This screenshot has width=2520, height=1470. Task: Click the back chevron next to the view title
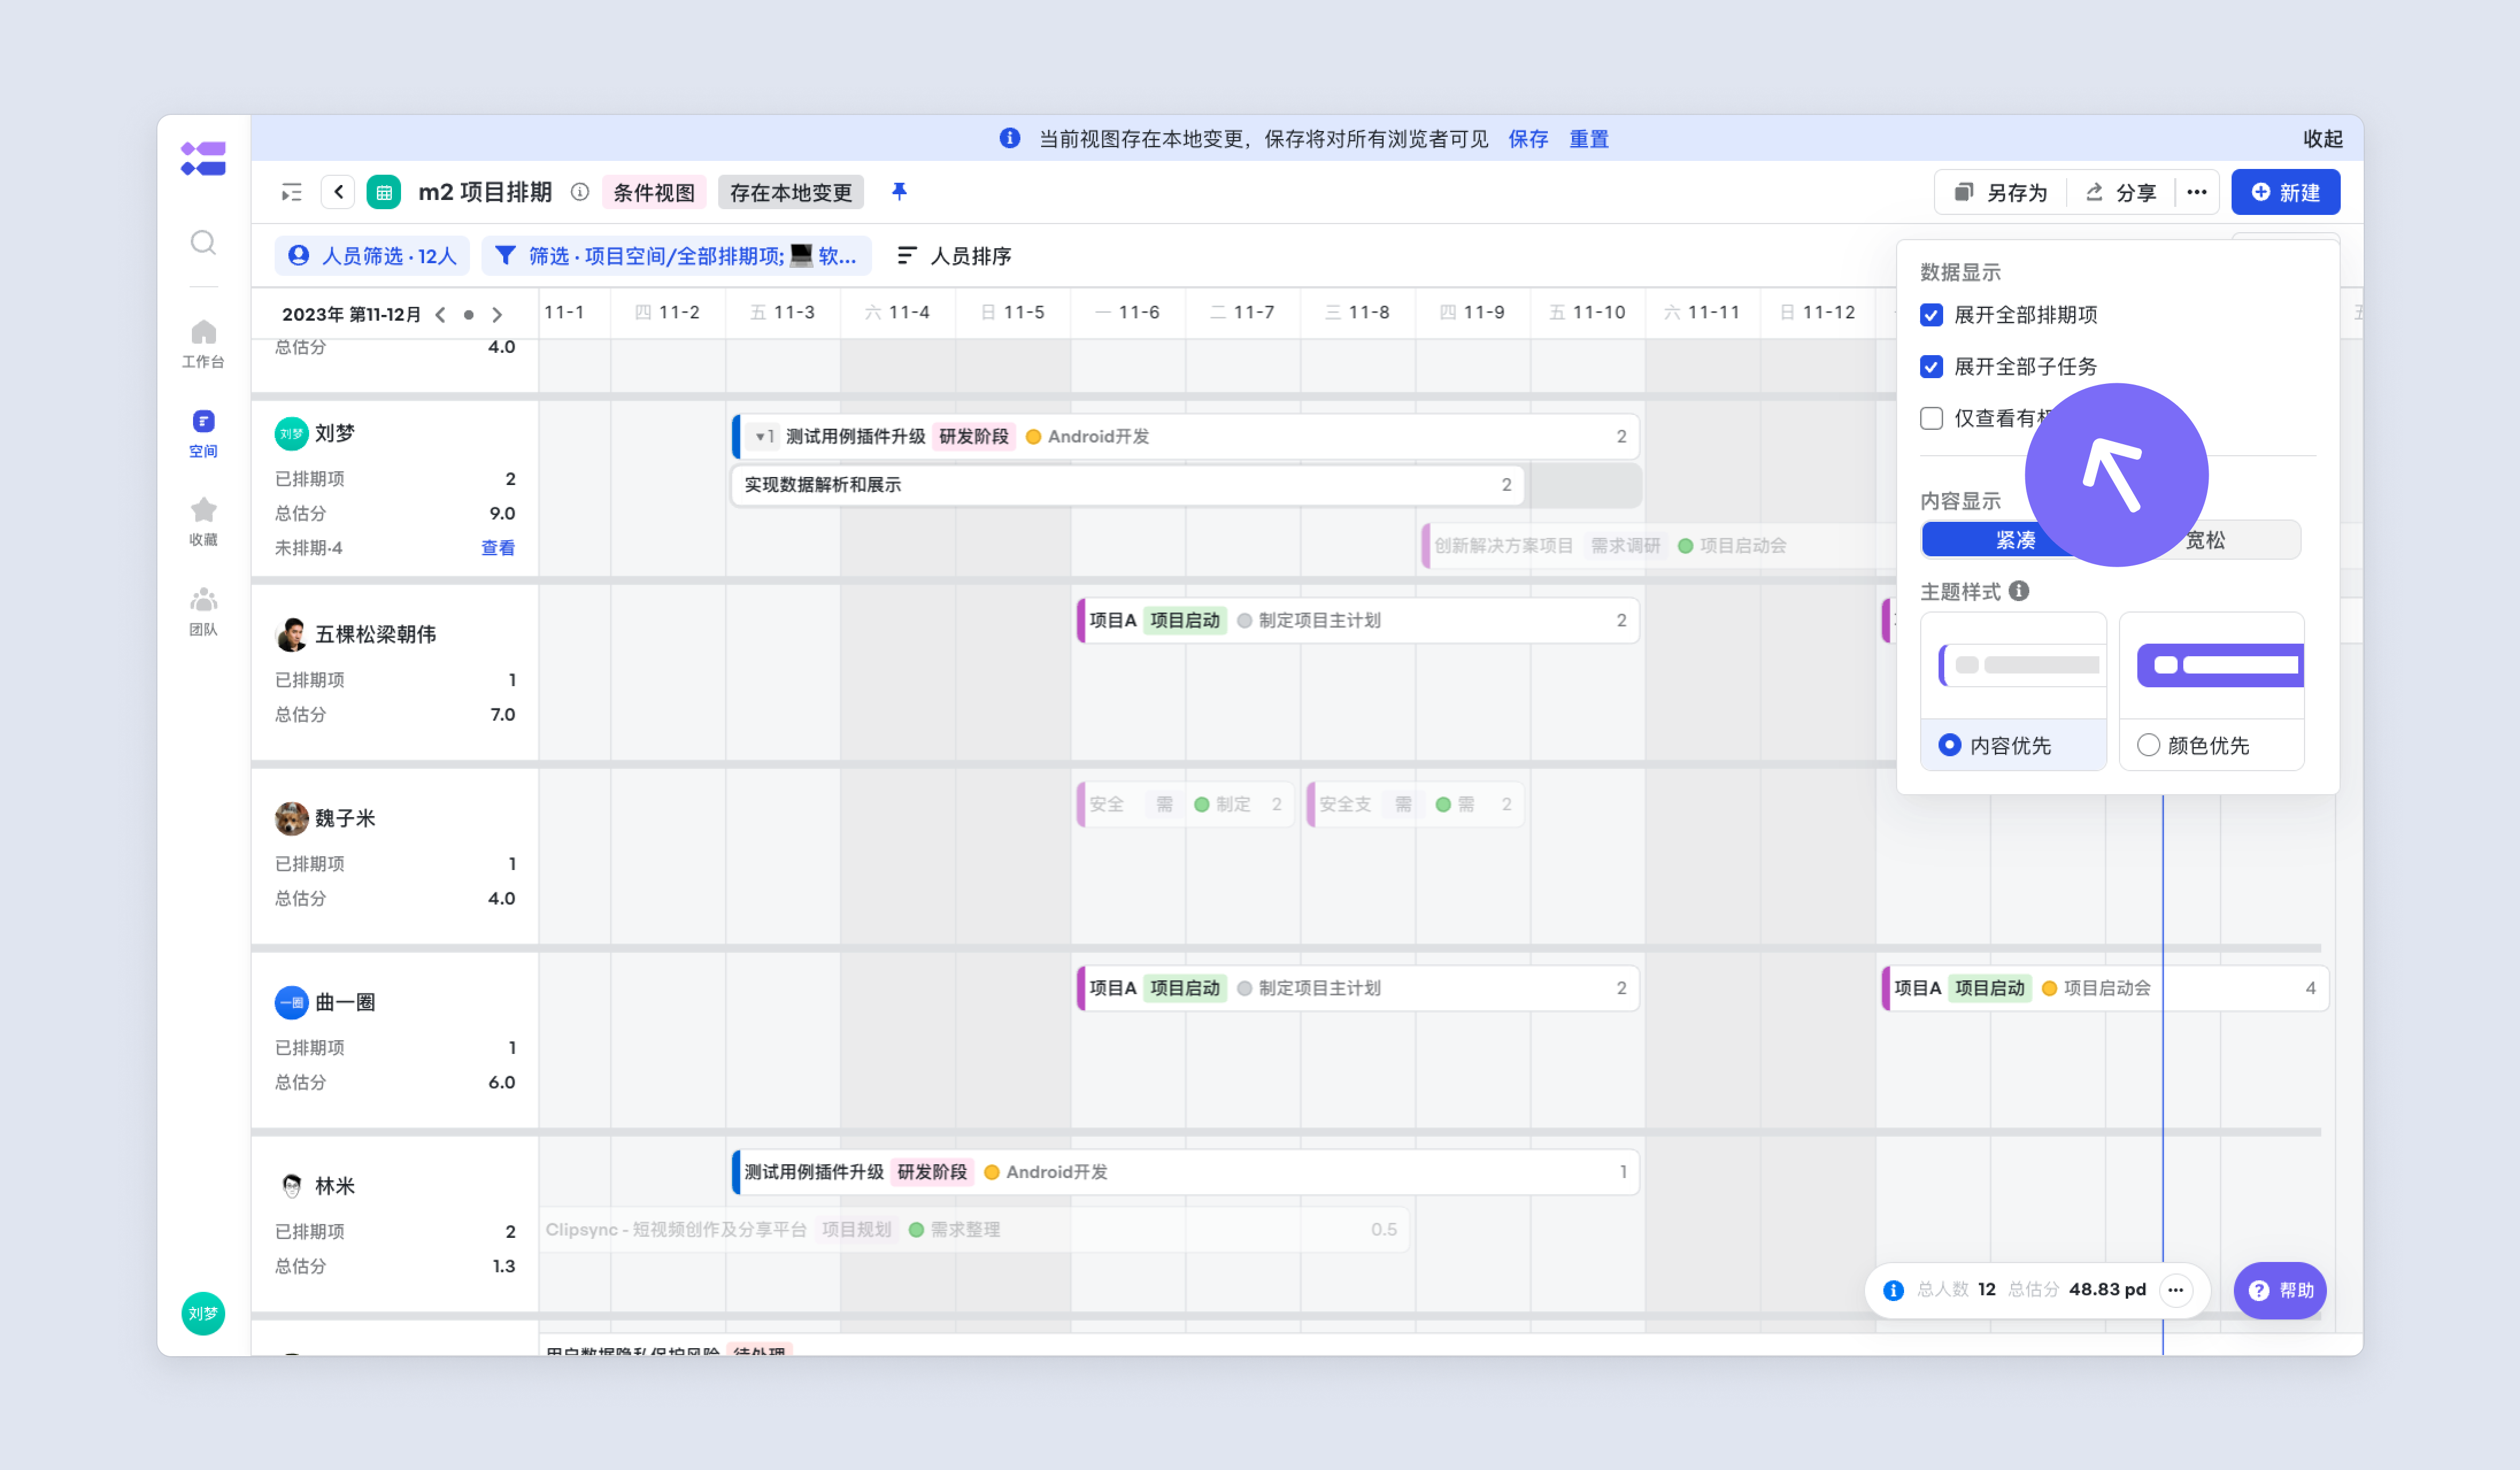tap(338, 192)
